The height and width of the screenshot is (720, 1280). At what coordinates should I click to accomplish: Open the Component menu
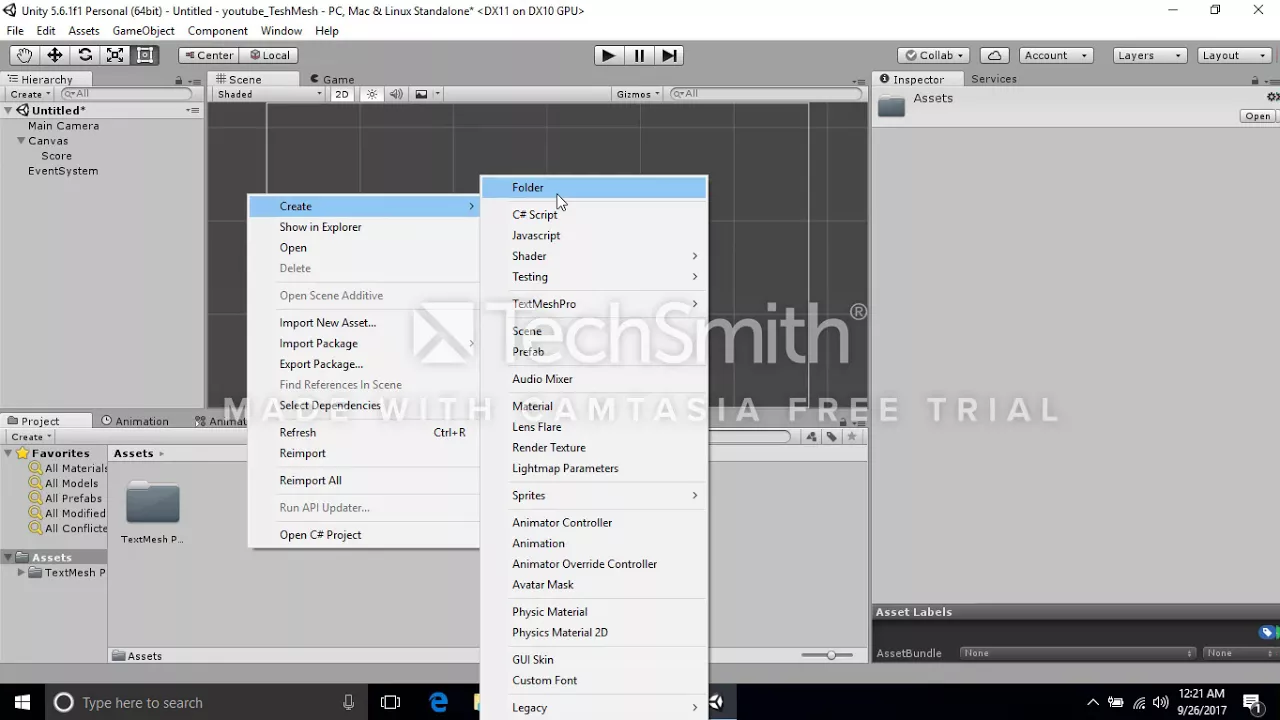pyautogui.click(x=217, y=31)
